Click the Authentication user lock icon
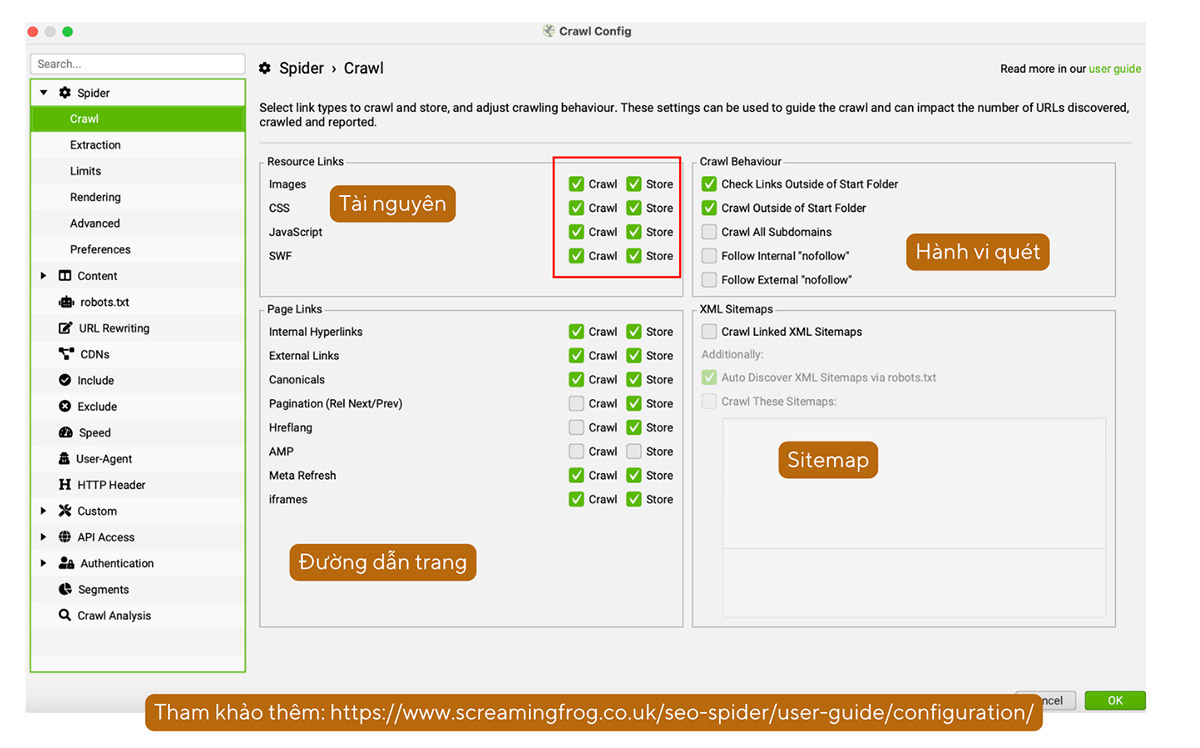This screenshot has height=748, width=1200. [66, 563]
